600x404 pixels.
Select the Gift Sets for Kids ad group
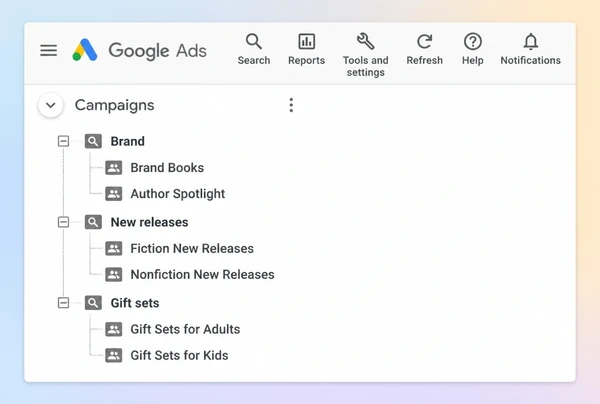tap(179, 355)
